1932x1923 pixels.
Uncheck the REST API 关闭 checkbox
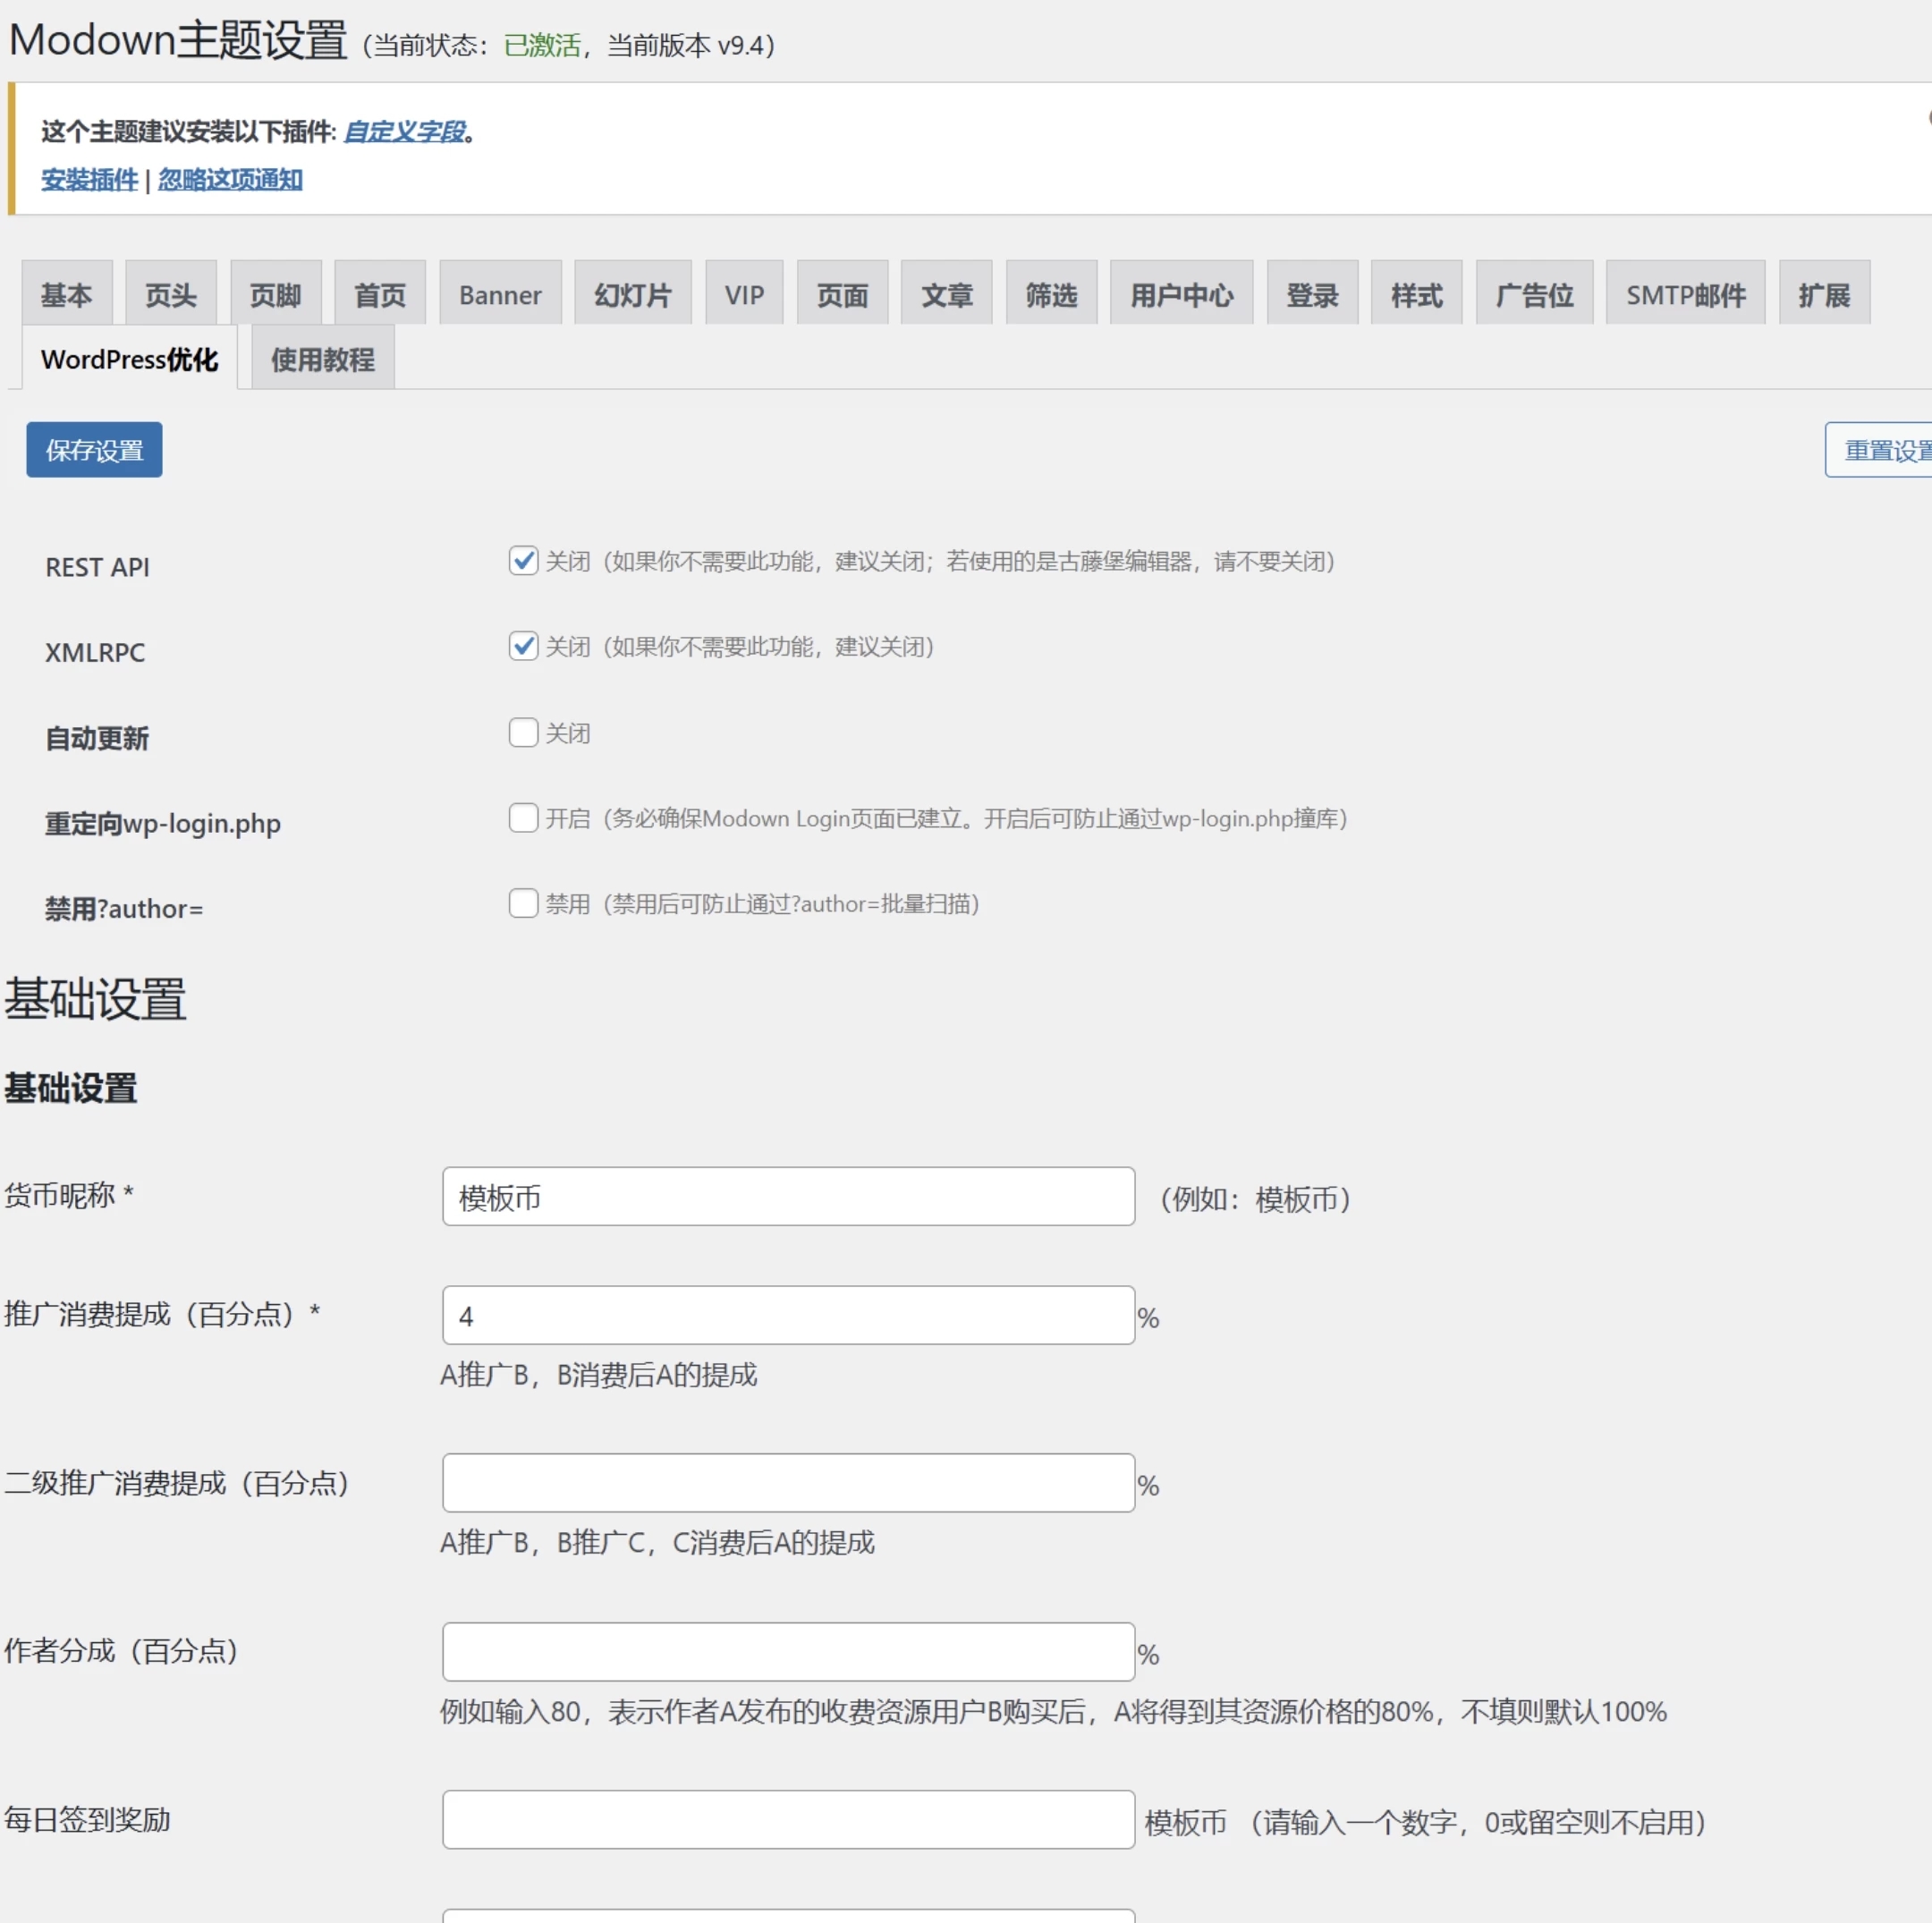[523, 560]
